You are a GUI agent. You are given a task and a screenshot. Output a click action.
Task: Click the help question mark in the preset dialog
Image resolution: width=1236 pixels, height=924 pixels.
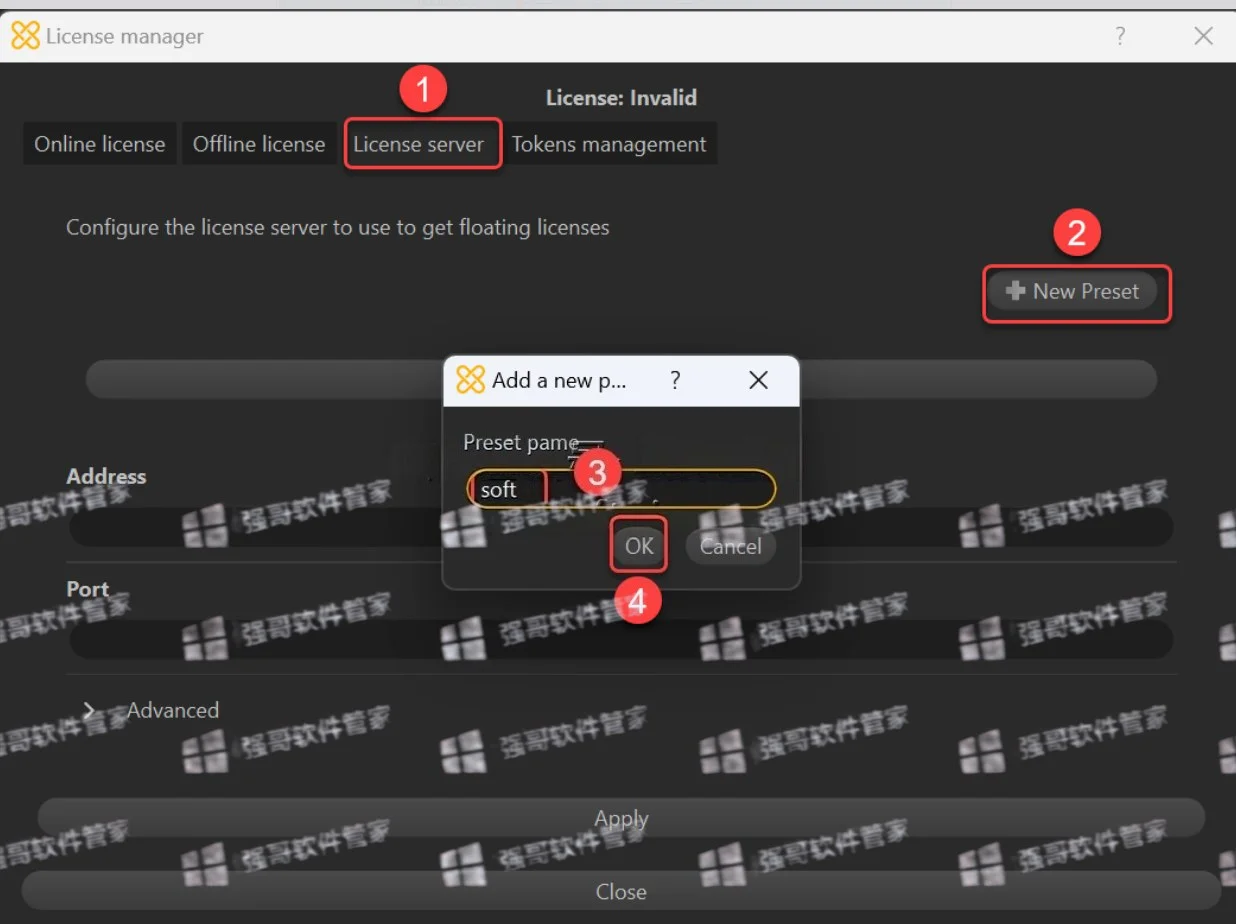(675, 380)
